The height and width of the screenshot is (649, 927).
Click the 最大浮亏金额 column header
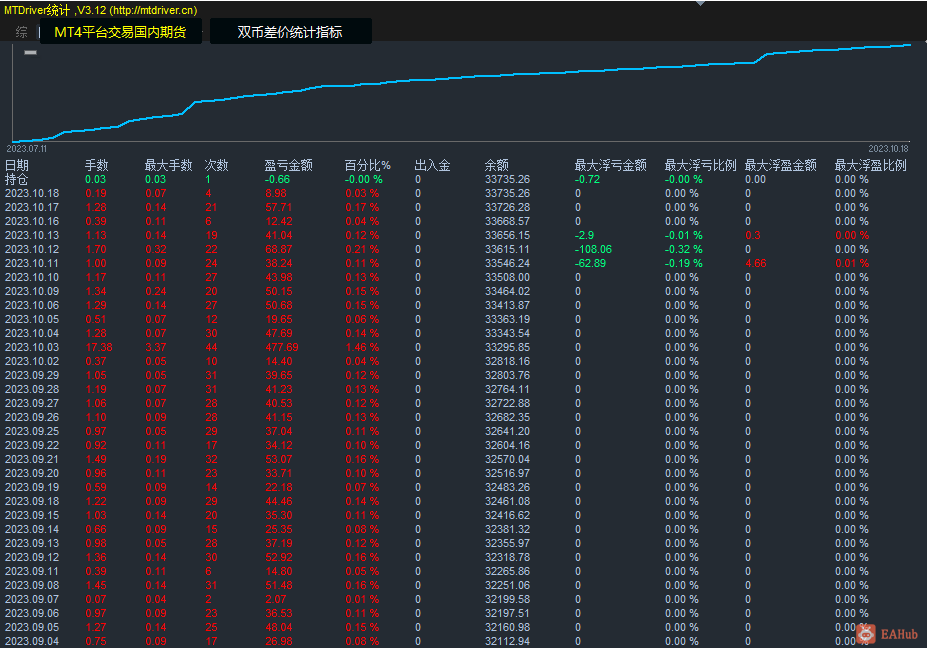611,166
